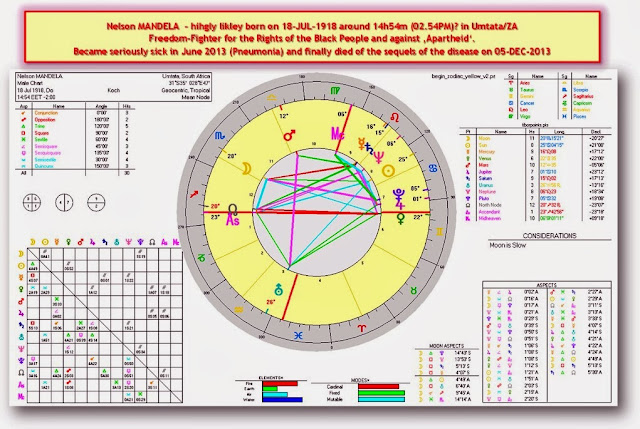The height and width of the screenshot is (429, 640).
Task: Click the red Cardinal mode bar
Action: (378, 386)
